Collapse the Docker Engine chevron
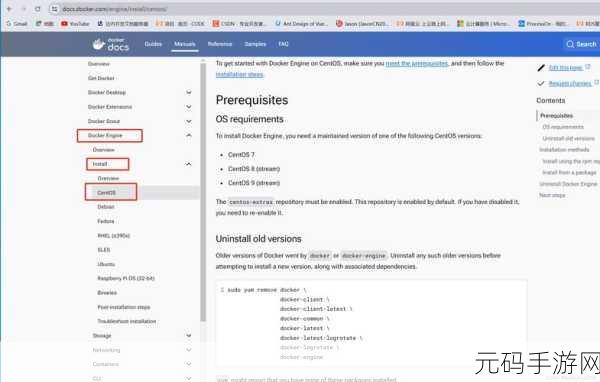This screenshot has width=600, height=382. coord(189,135)
